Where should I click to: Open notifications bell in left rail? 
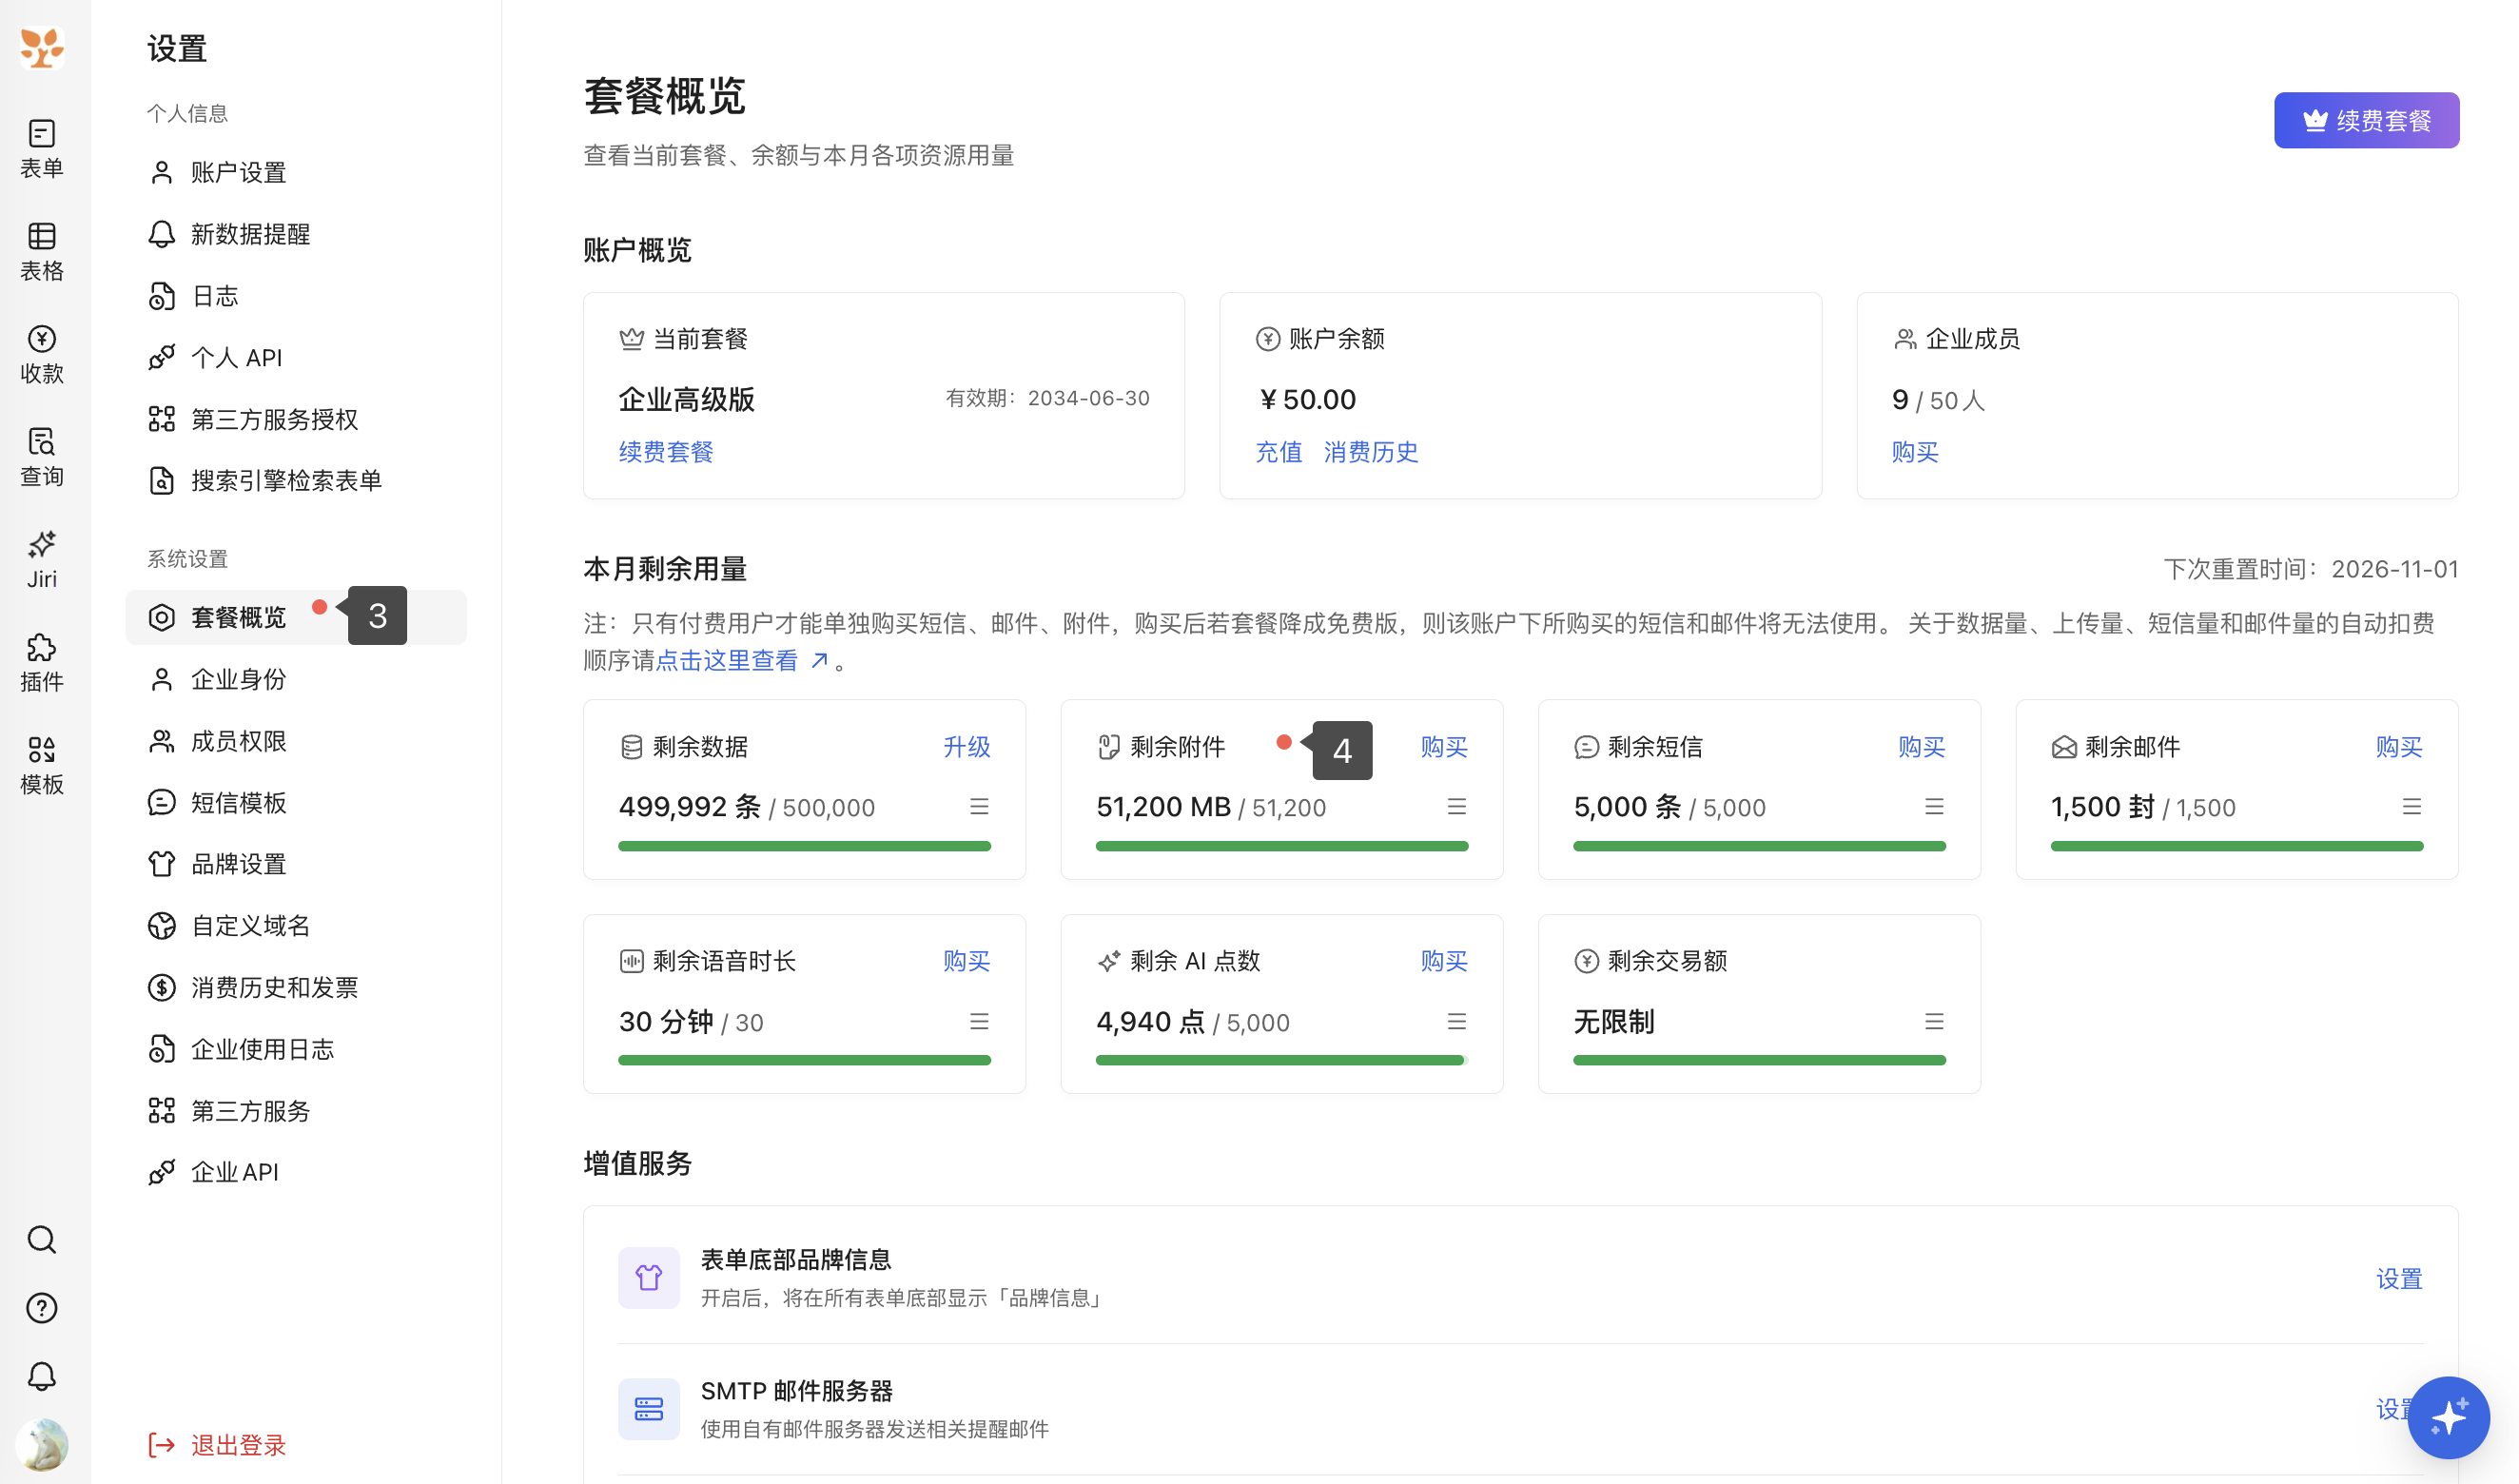coord(42,1377)
